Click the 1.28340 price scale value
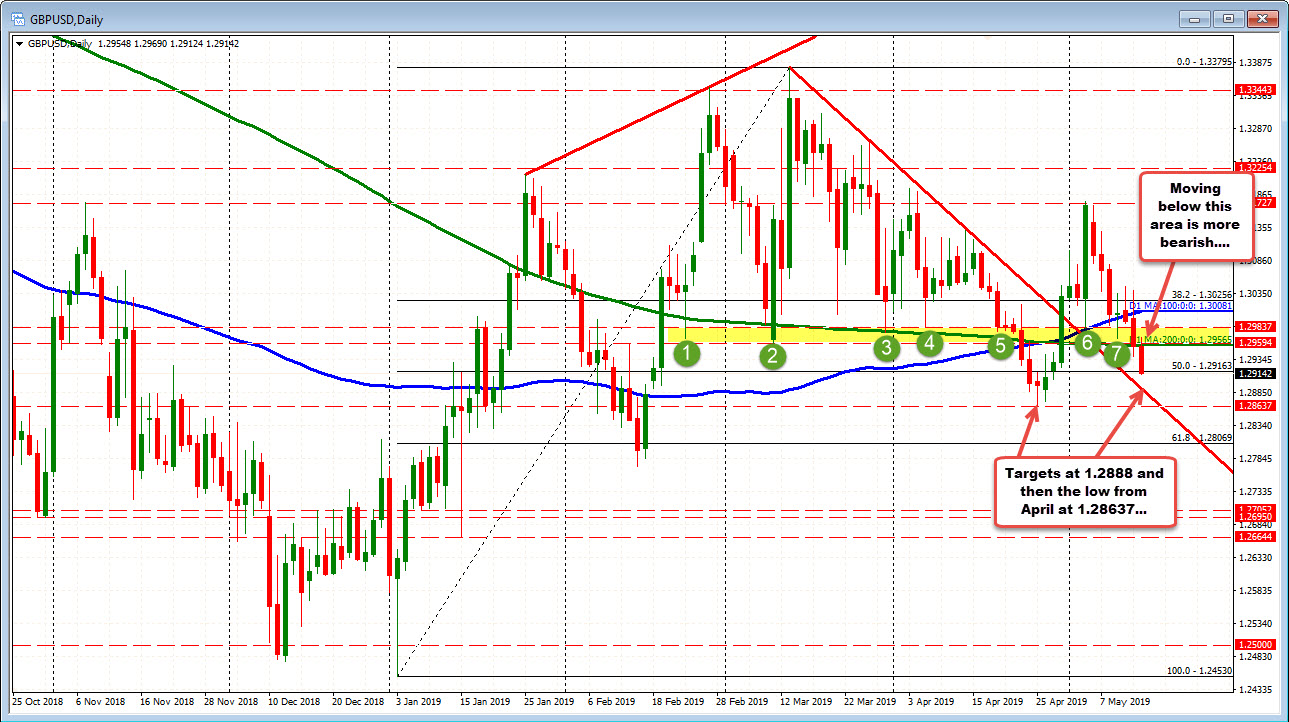Image resolution: width=1289 pixels, height=722 pixels. 1256,425
